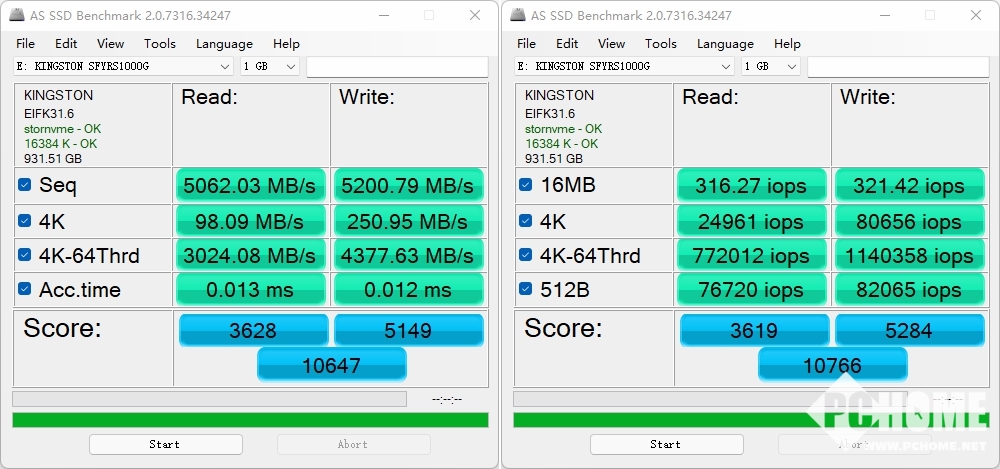1000x469 pixels.
Task: Minimize the left benchmark window
Action: (383, 15)
